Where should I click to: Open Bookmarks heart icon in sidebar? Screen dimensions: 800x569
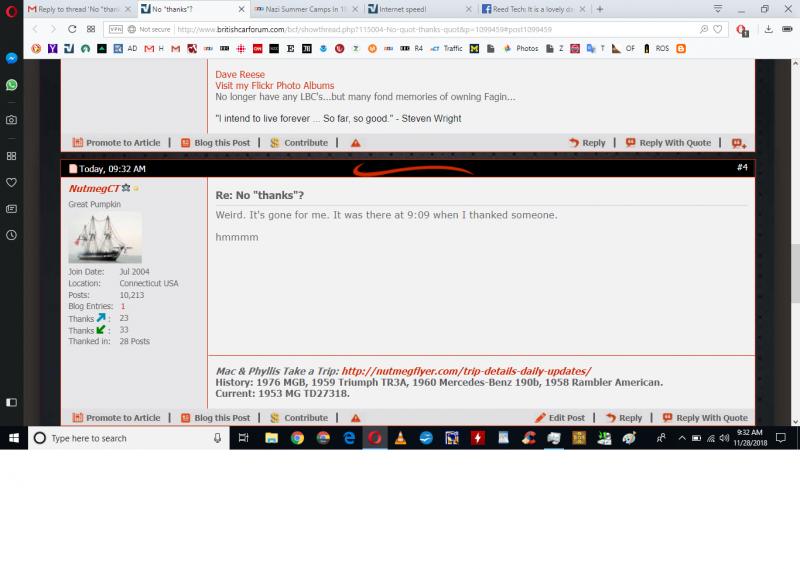11,183
